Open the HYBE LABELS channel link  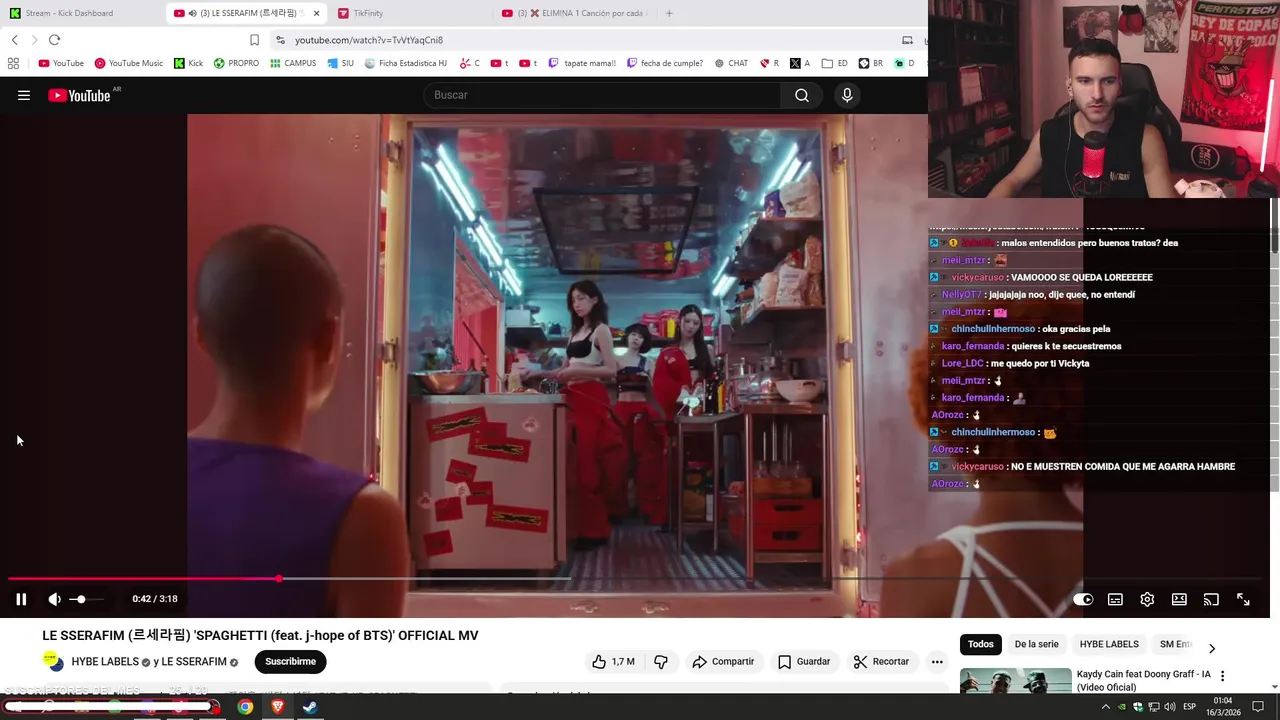(x=105, y=662)
